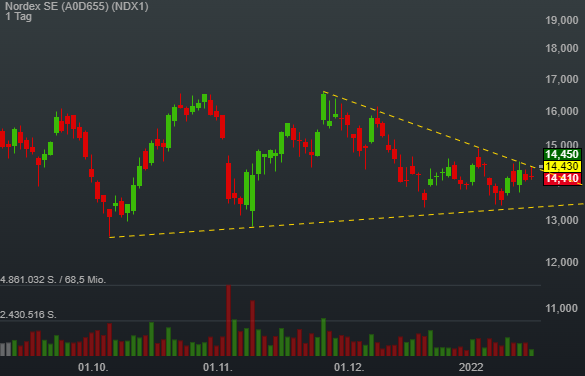Click the red 14,410 price tag
The width and height of the screenshot is (585, 376).
562,179
